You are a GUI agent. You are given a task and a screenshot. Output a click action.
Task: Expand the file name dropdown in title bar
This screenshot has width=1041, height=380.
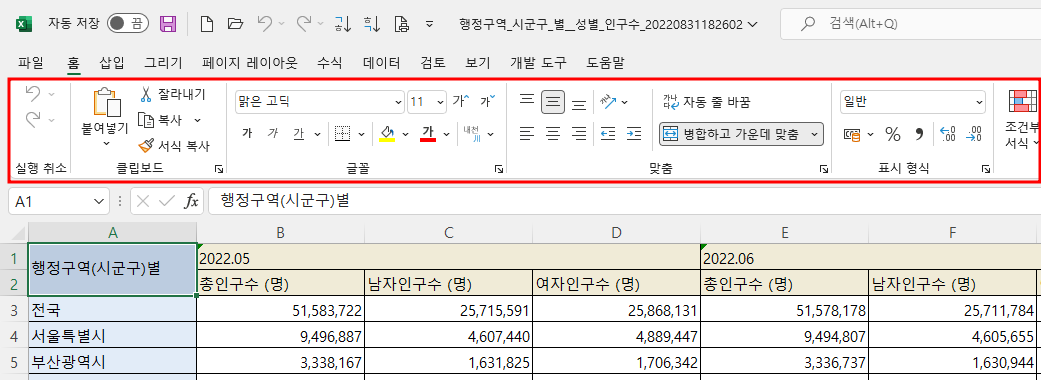tap(752, 25)
